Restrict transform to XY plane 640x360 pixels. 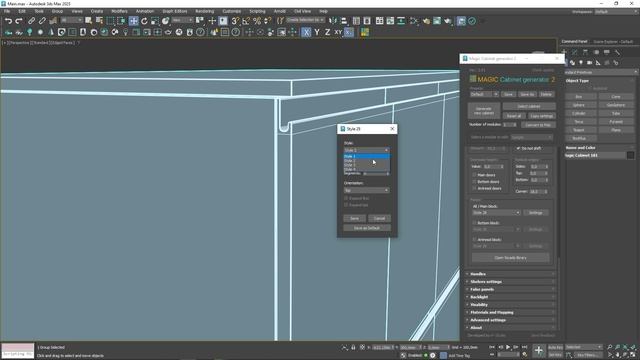338,32
